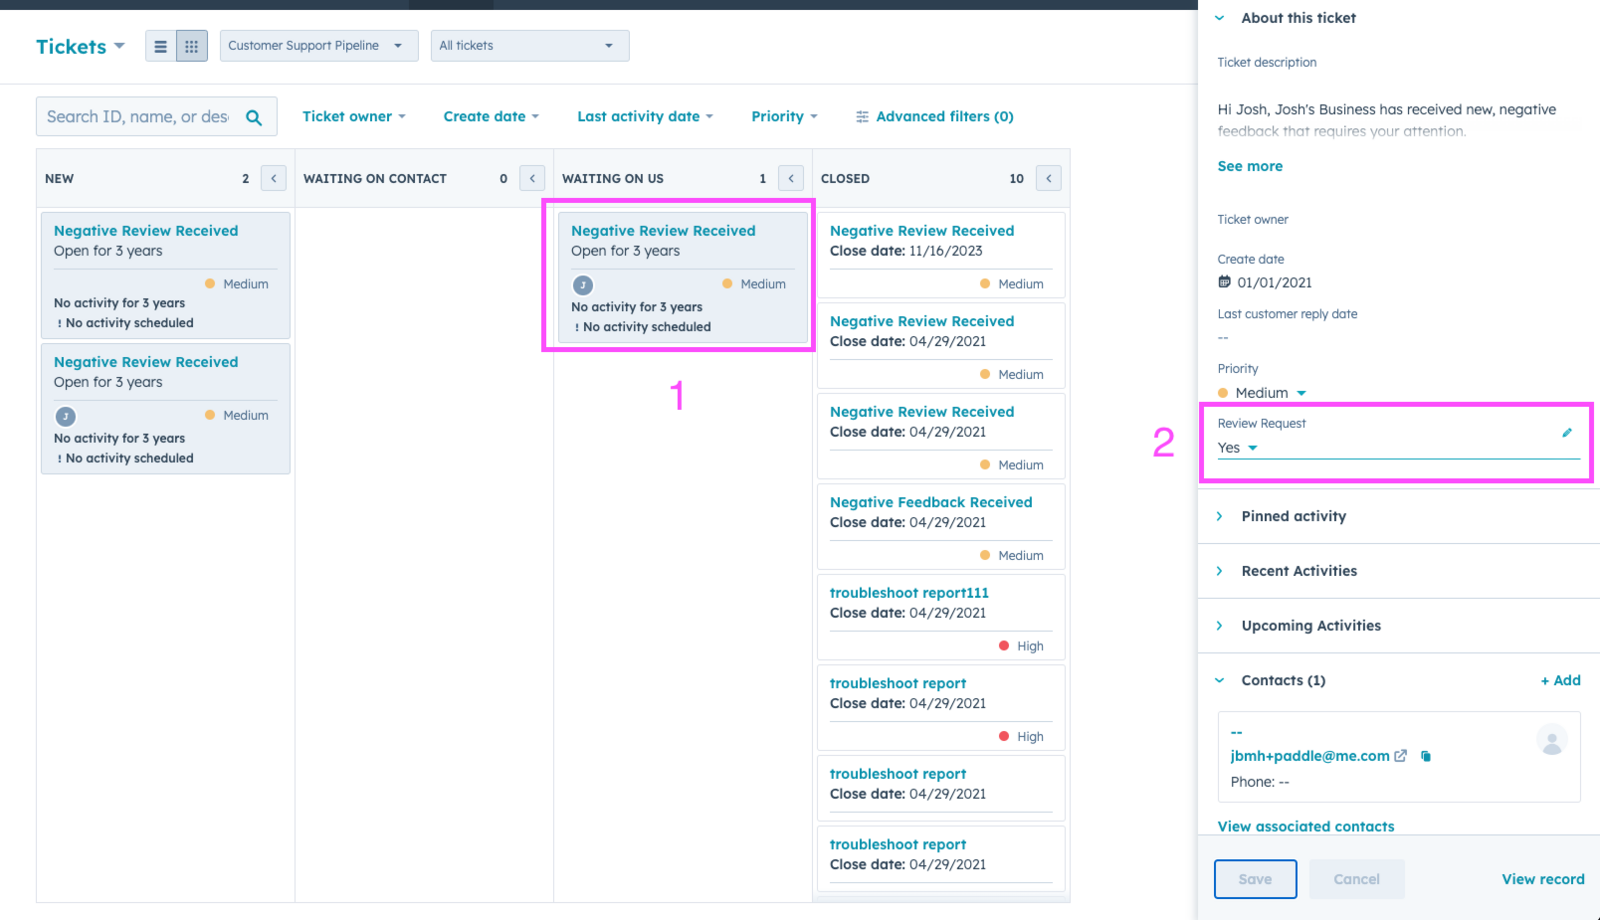
Task: Switch to board grid view icon
Action: (192, 46)
